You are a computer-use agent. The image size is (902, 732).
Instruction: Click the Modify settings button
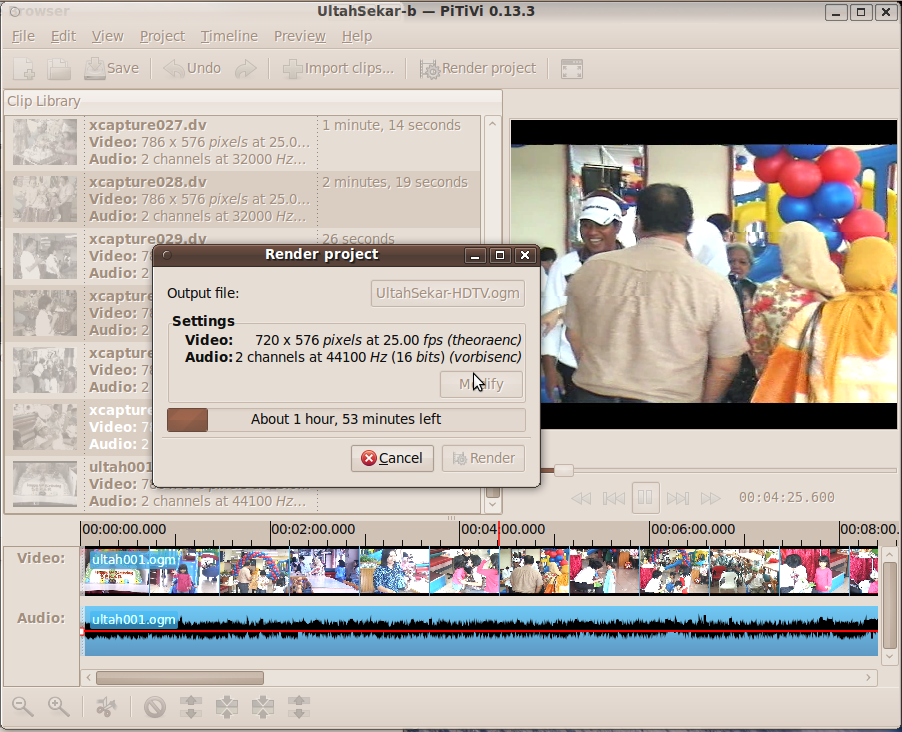click(x=481, y=384)
